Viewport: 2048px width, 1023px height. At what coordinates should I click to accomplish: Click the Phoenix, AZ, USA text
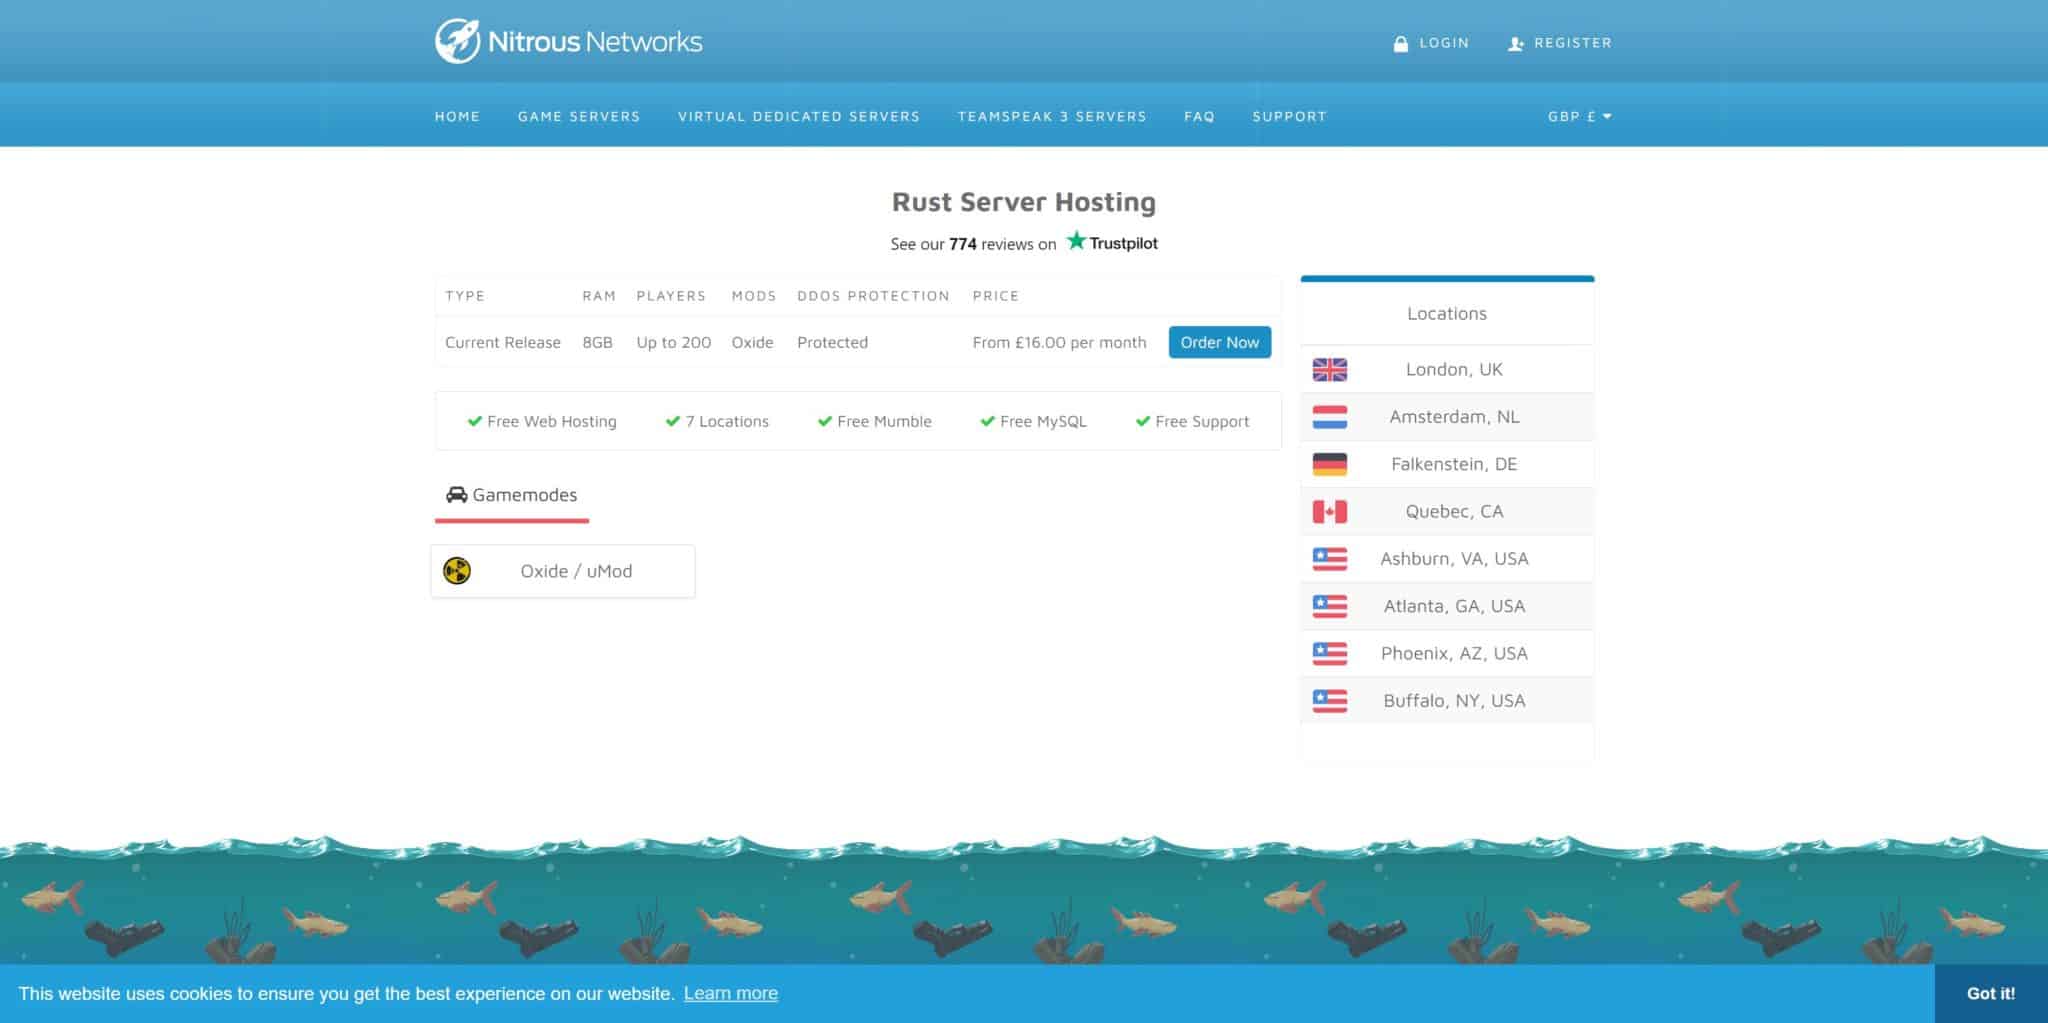(x=1454, y=653)
